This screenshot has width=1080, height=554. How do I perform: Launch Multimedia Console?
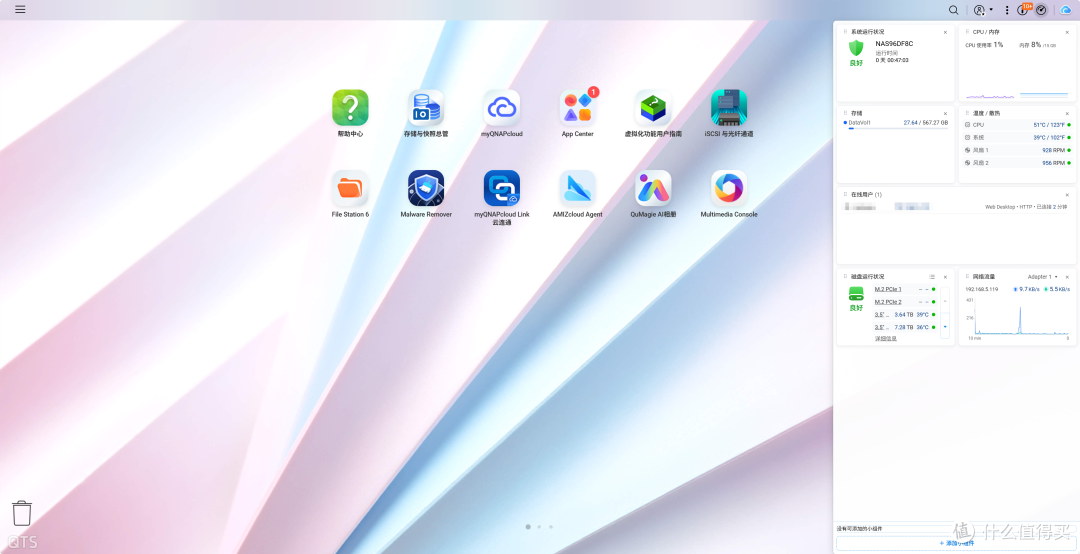[729, 194]
